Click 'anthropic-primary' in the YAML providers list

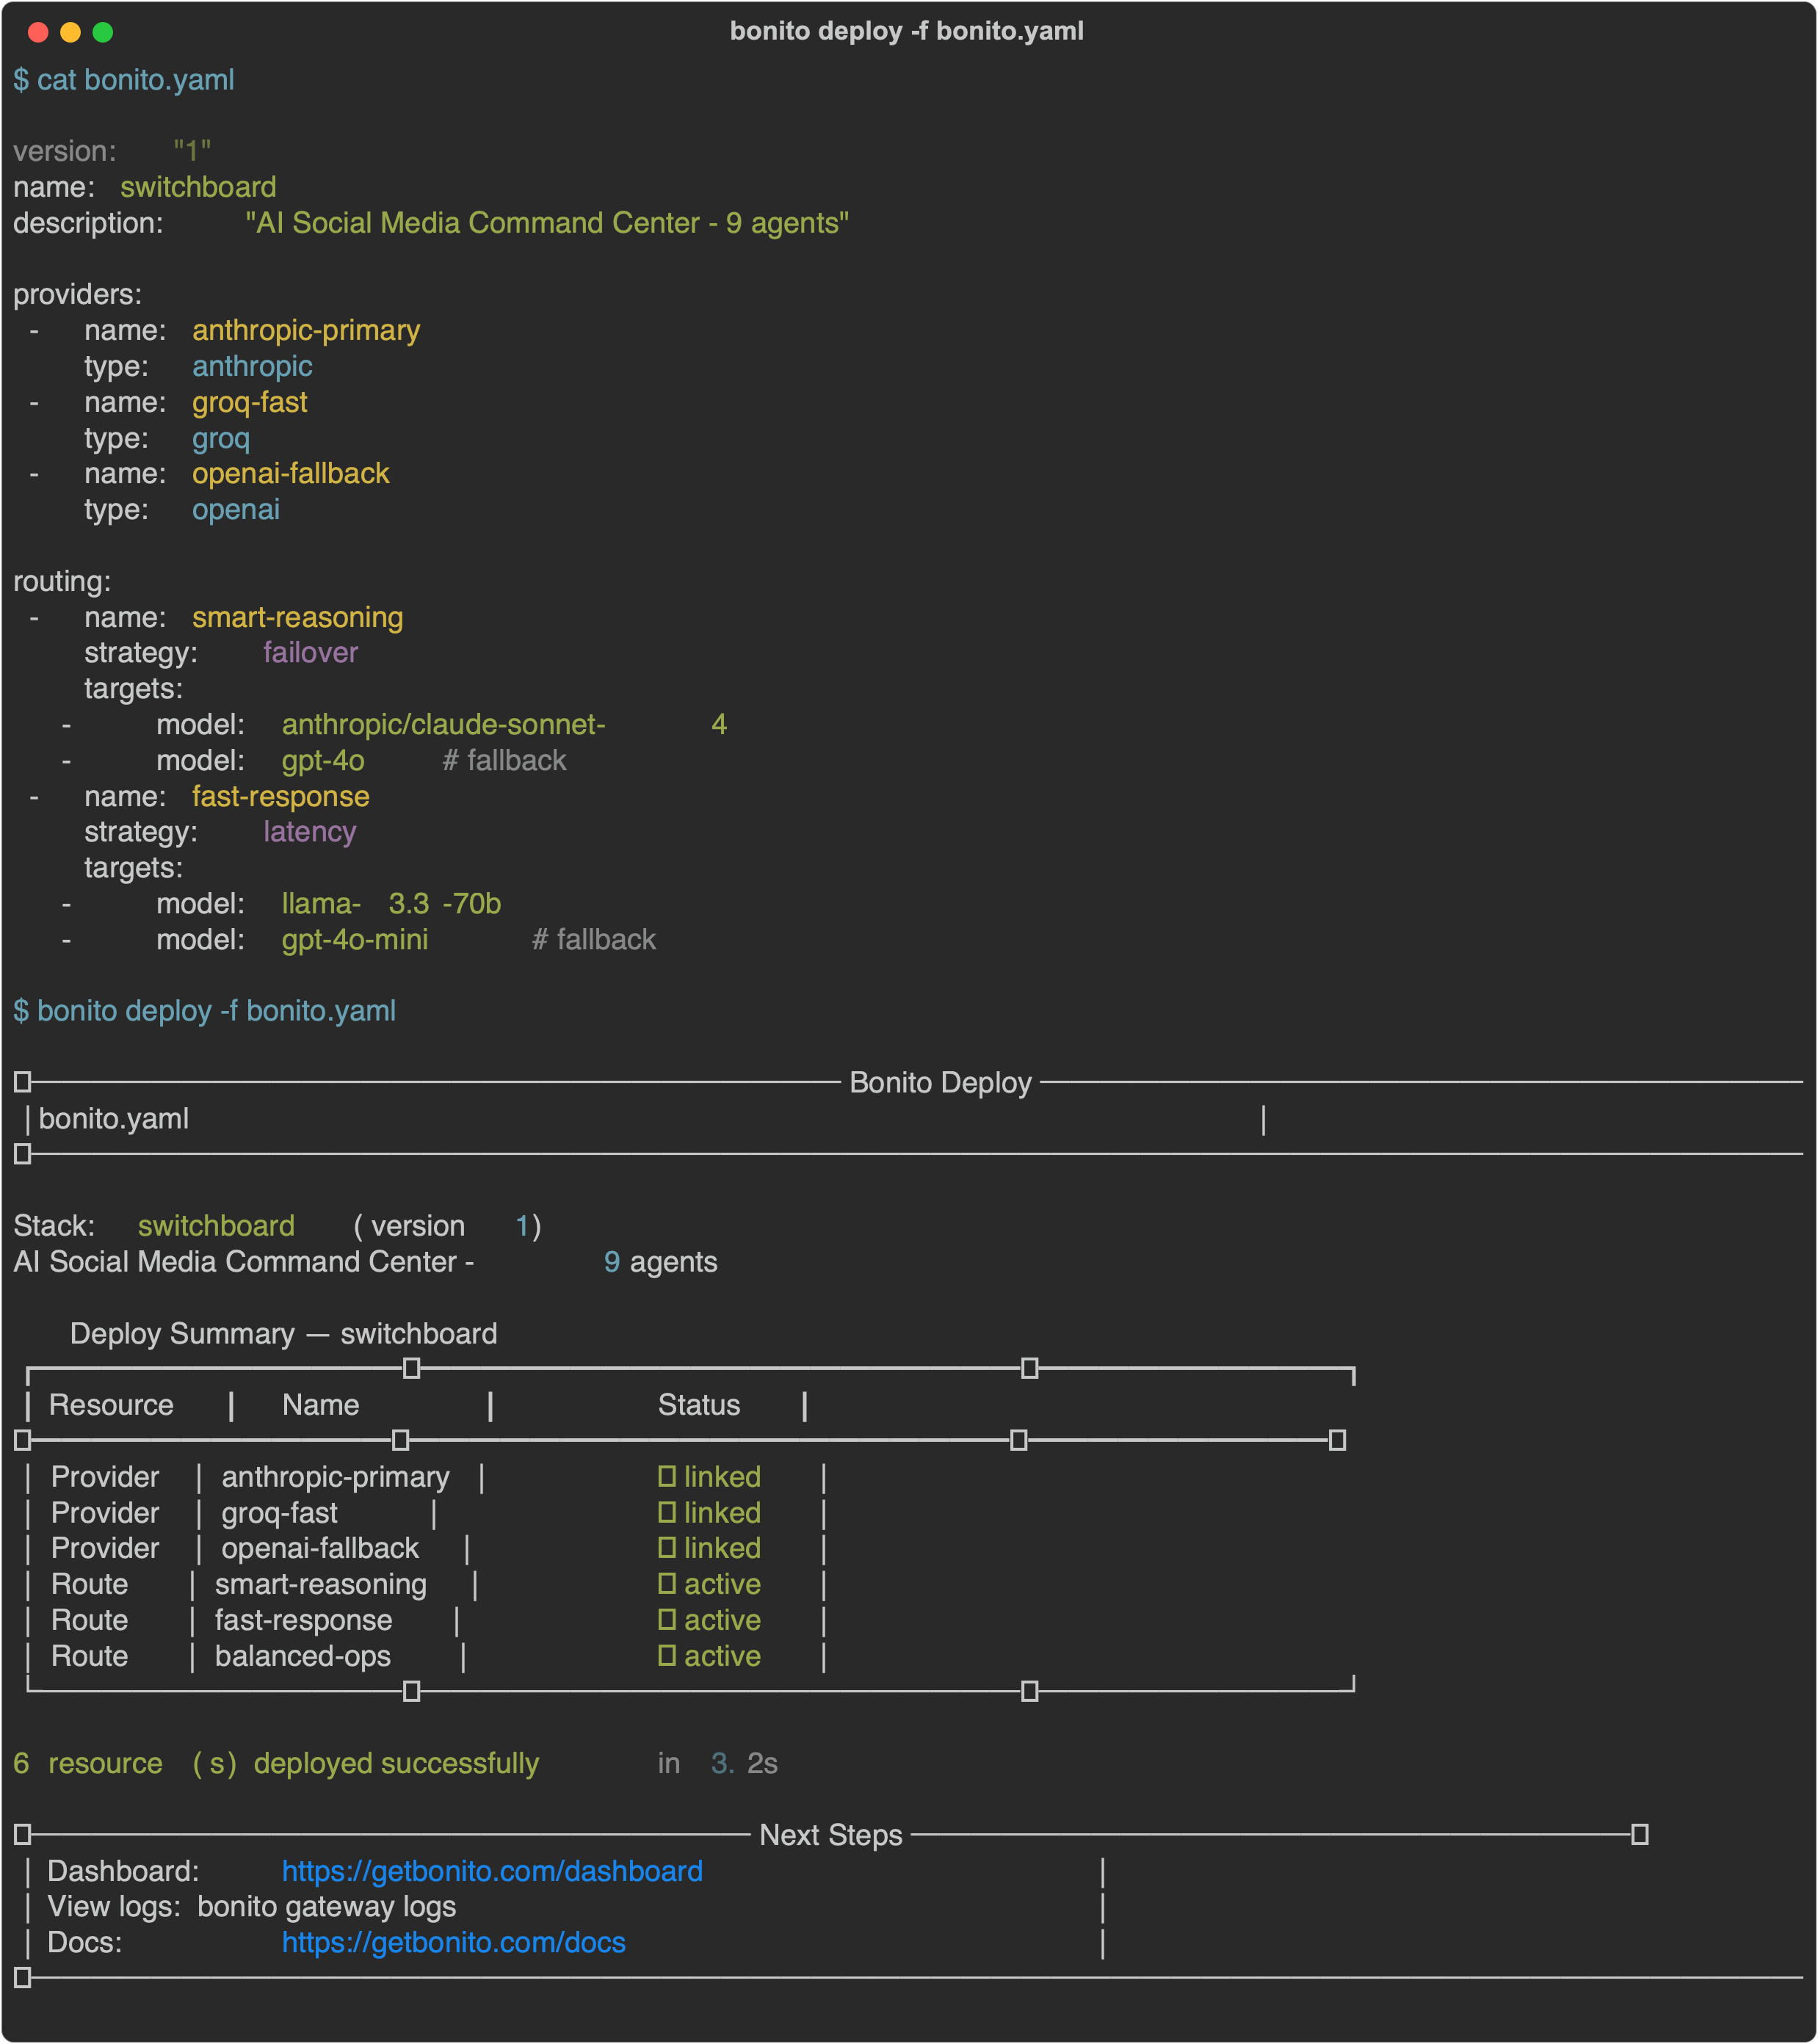pos(306,331)
